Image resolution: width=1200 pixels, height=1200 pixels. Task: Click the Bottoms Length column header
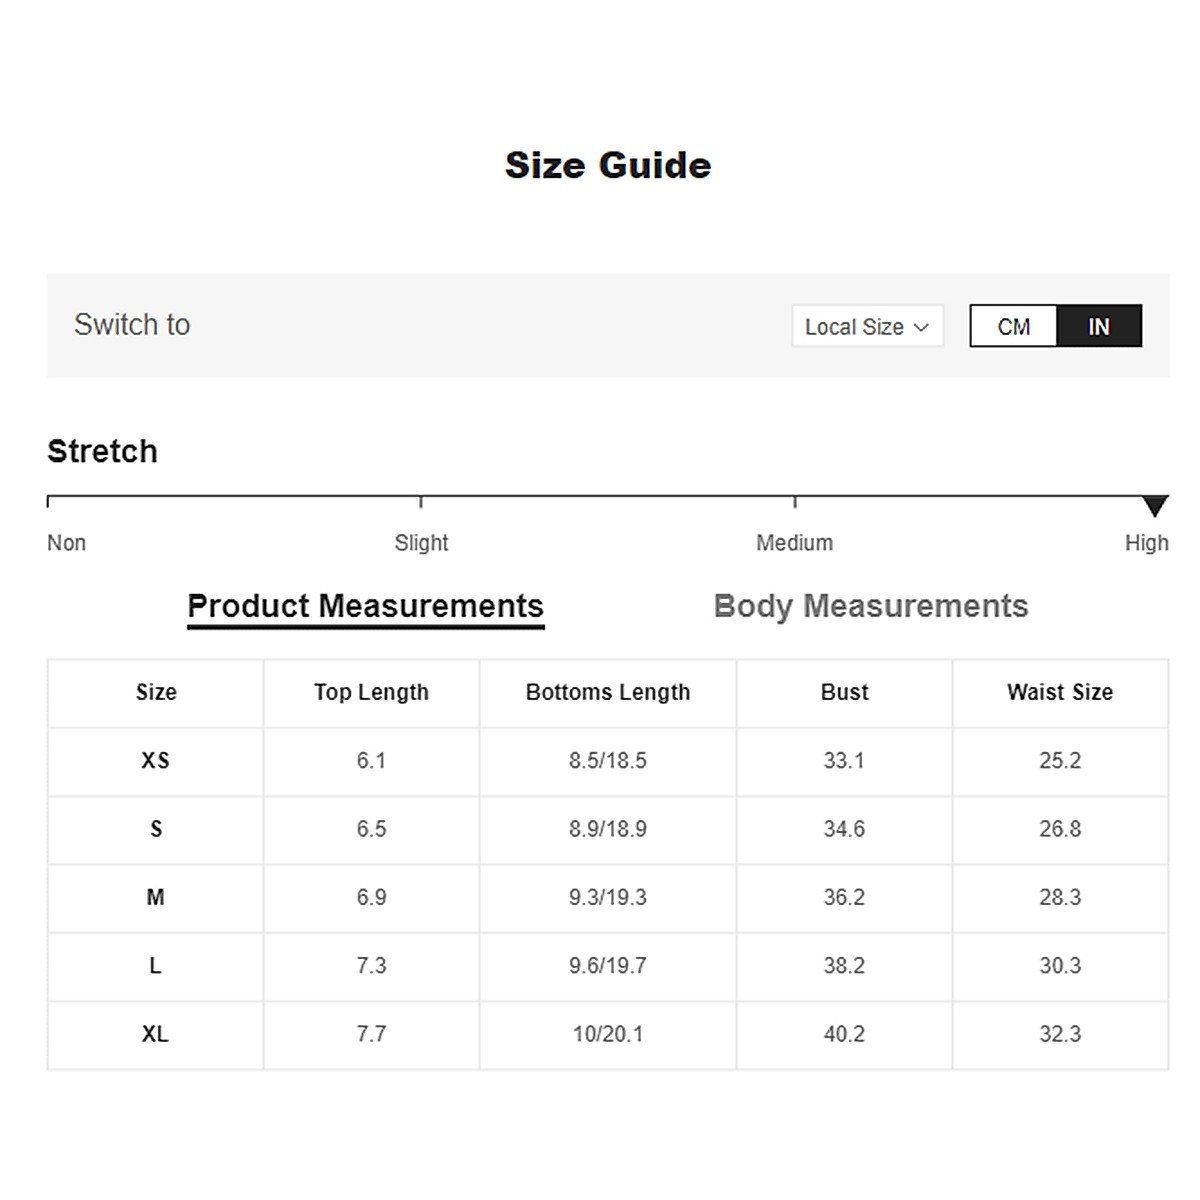[608, 692]
